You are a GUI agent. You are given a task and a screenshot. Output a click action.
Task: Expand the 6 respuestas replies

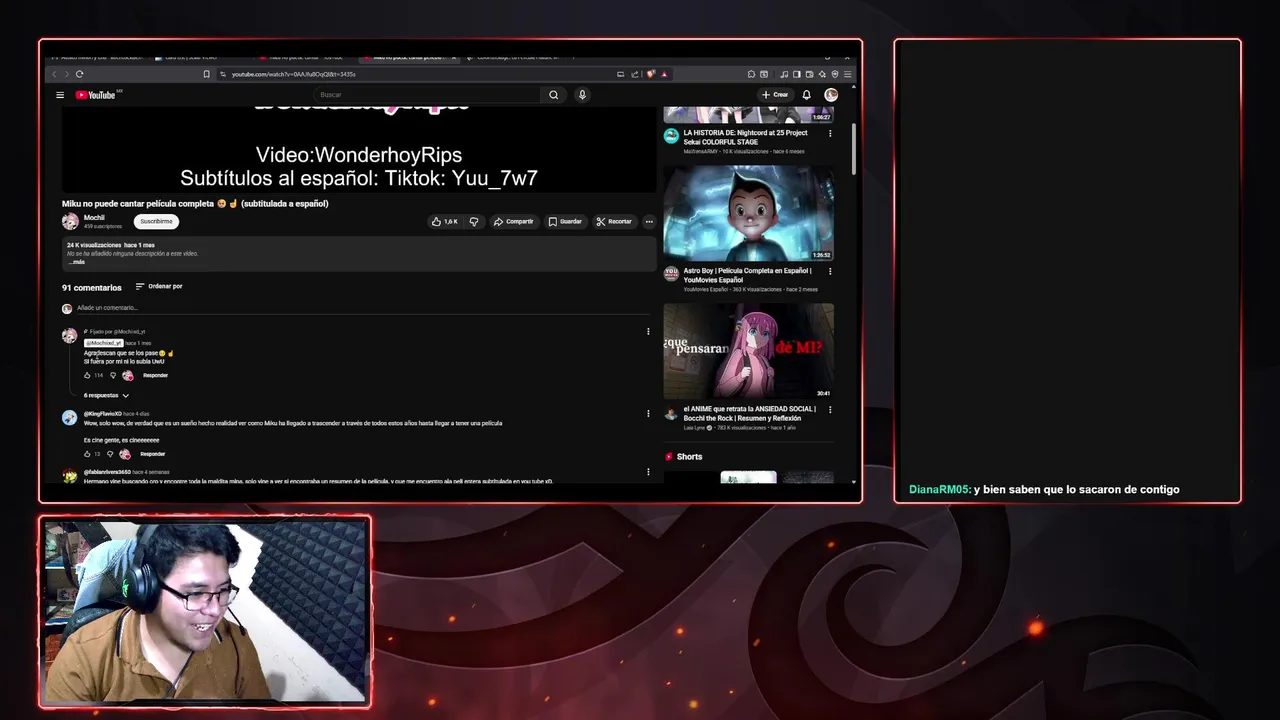(x=106, y=395)
